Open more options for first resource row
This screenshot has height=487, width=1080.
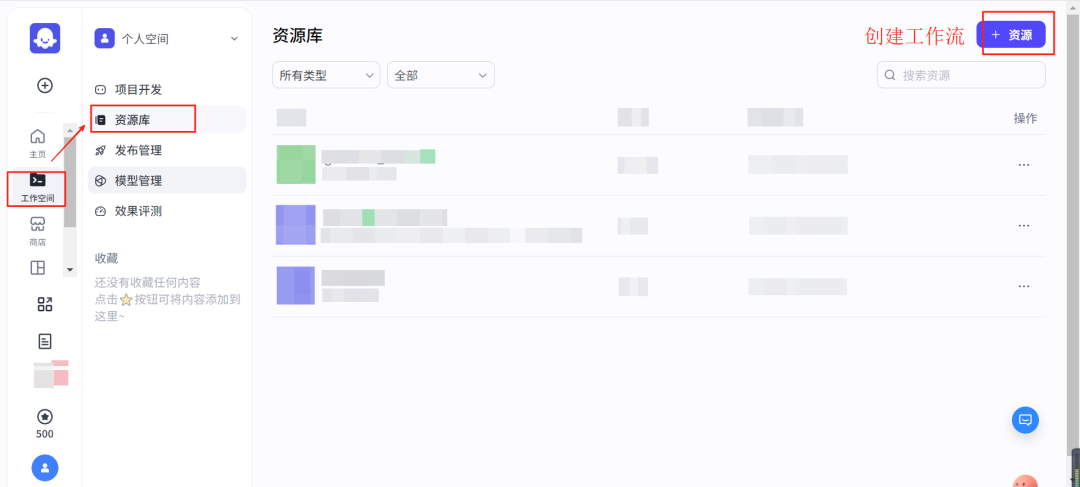pyautogui.click(x=1024, y=165)
